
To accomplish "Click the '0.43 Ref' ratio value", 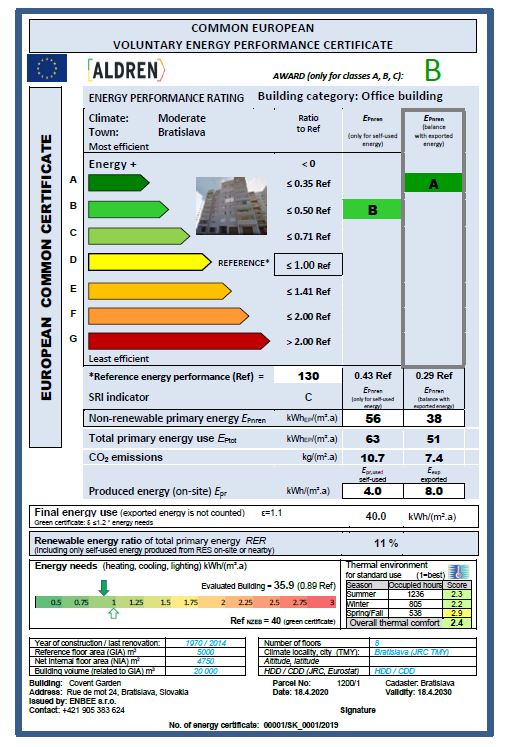I will [x=373, y=375].
